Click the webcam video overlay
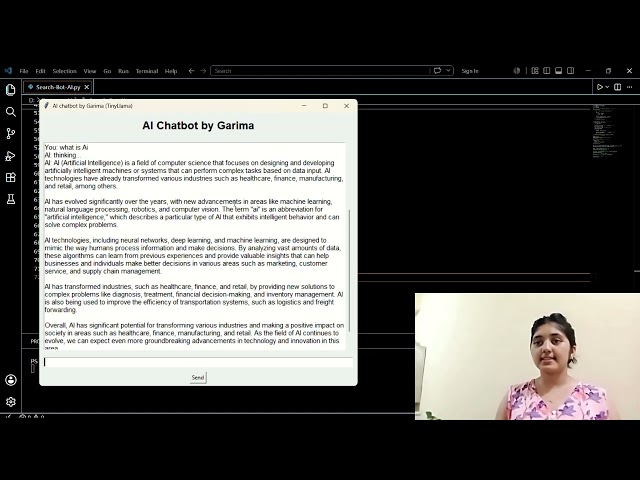Image resolution: width=640 pixels, height=480 pixels. tap(527, 356)
